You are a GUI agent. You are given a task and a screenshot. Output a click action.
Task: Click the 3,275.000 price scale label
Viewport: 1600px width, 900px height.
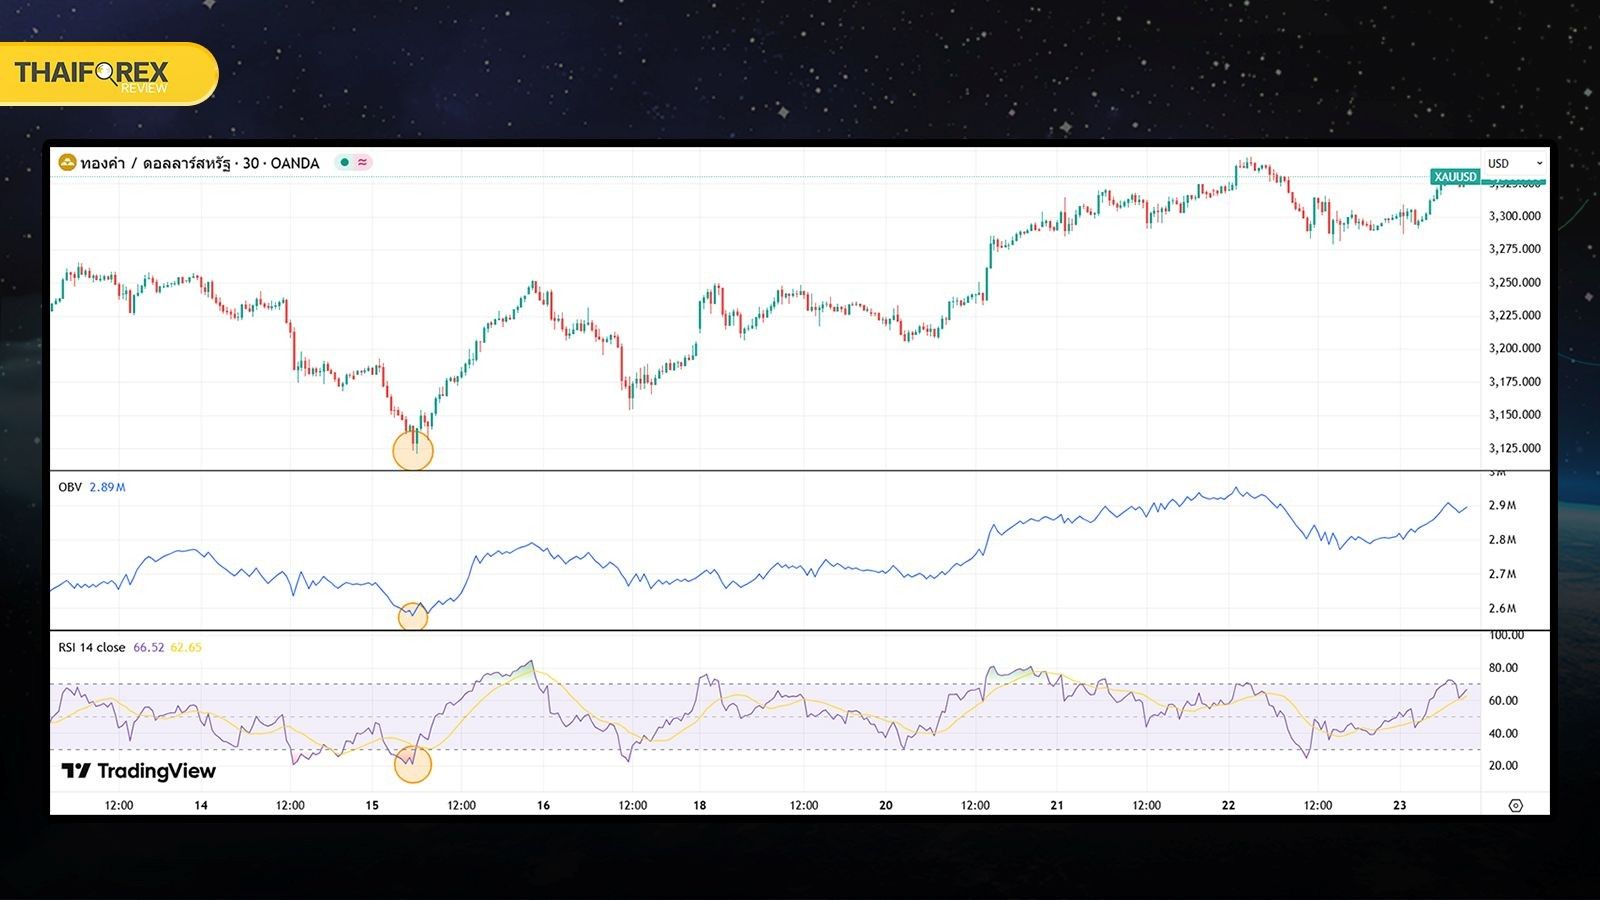click(1514, 249)
